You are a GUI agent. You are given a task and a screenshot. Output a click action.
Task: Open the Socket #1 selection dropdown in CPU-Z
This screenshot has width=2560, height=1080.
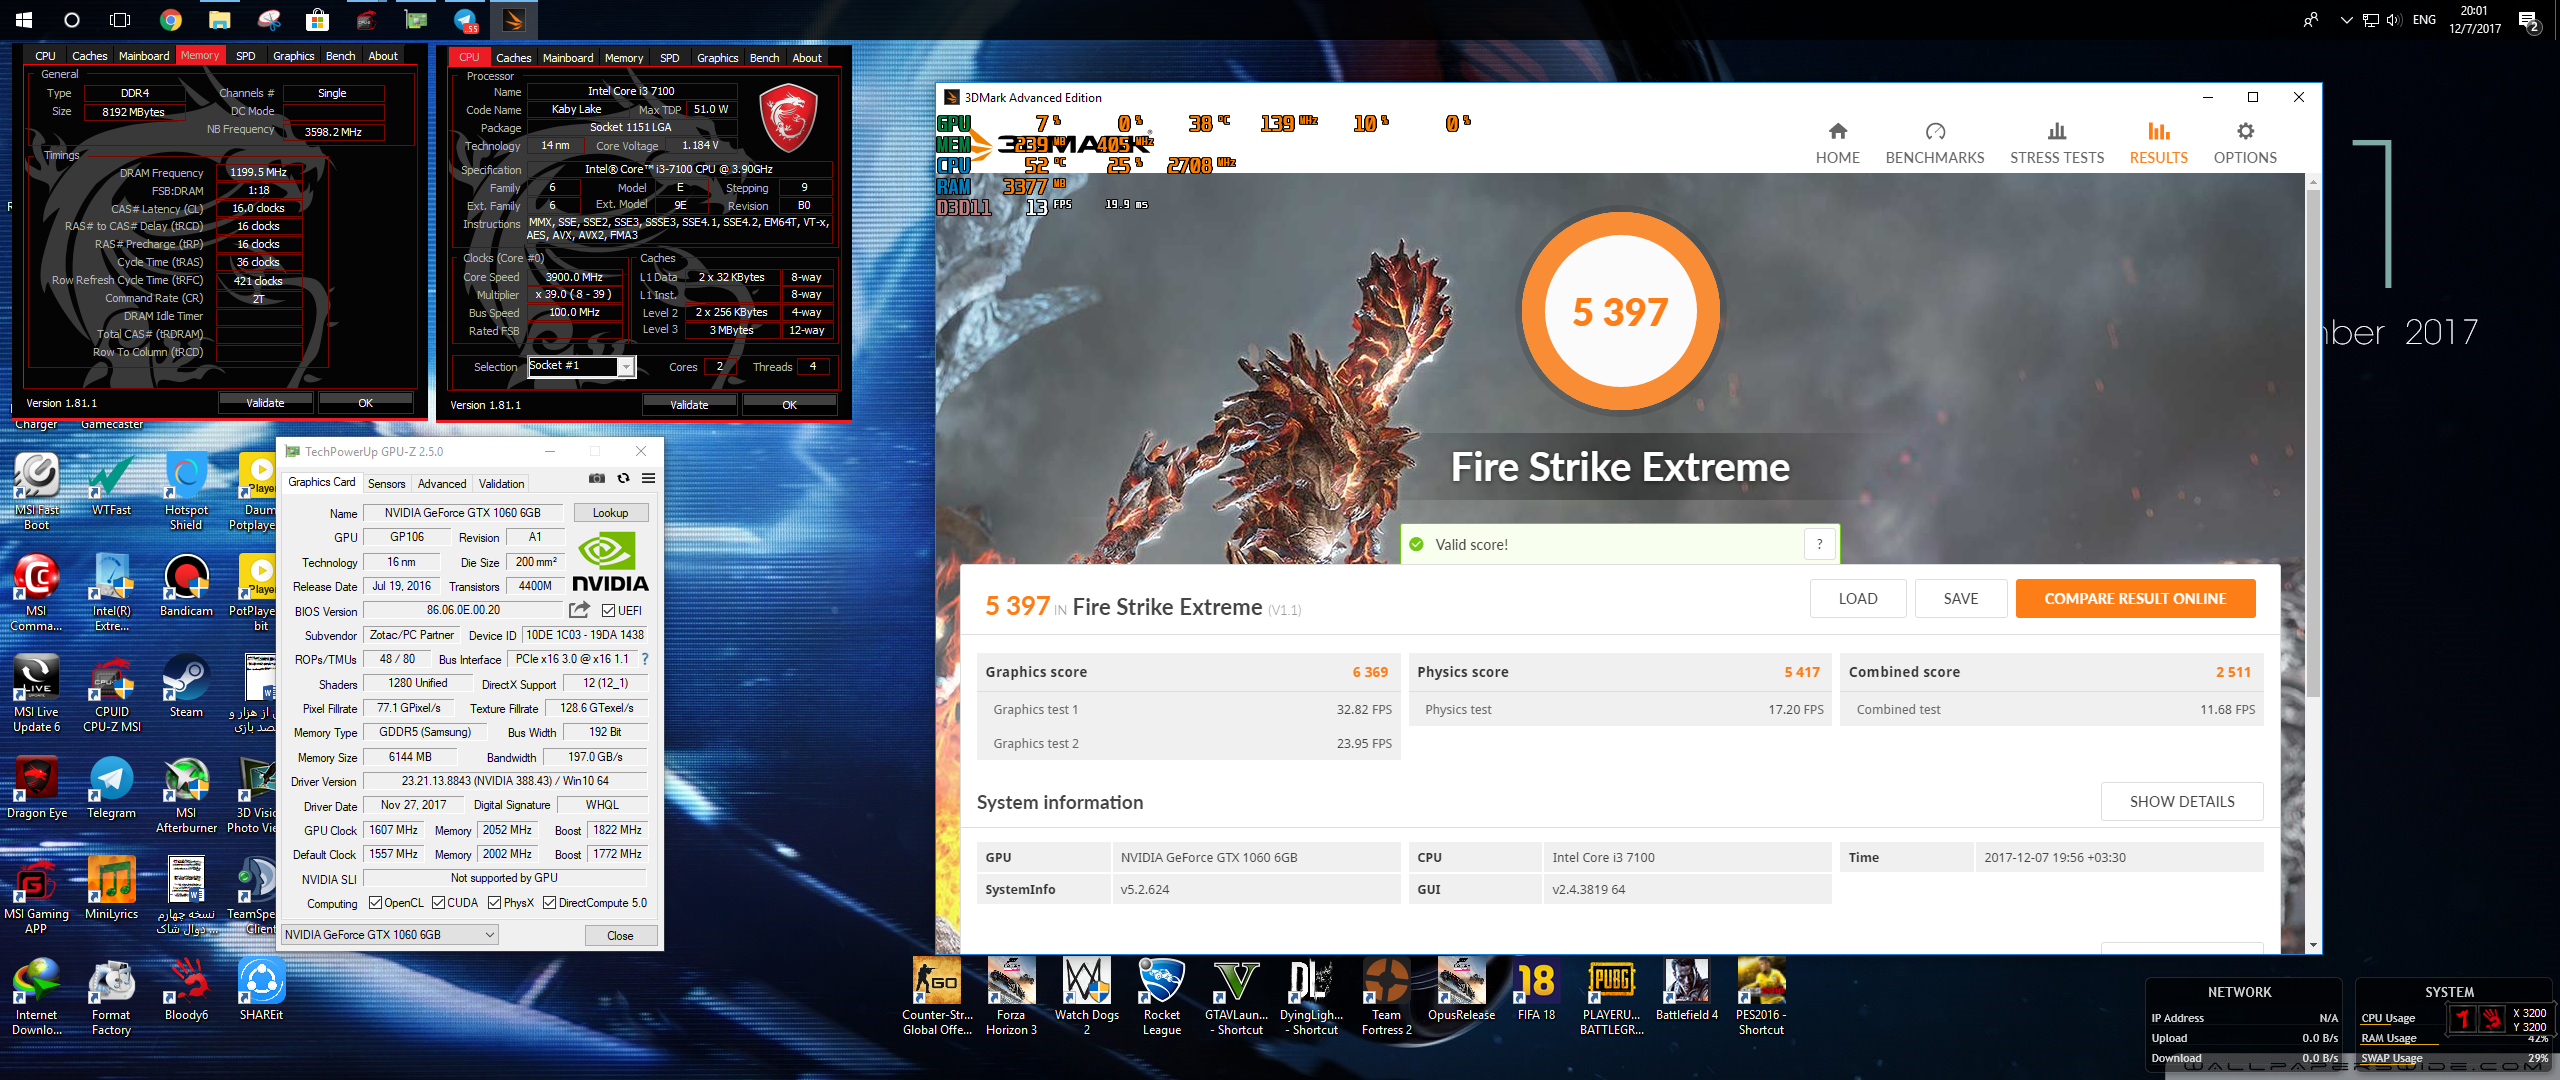tap(581, 366)
